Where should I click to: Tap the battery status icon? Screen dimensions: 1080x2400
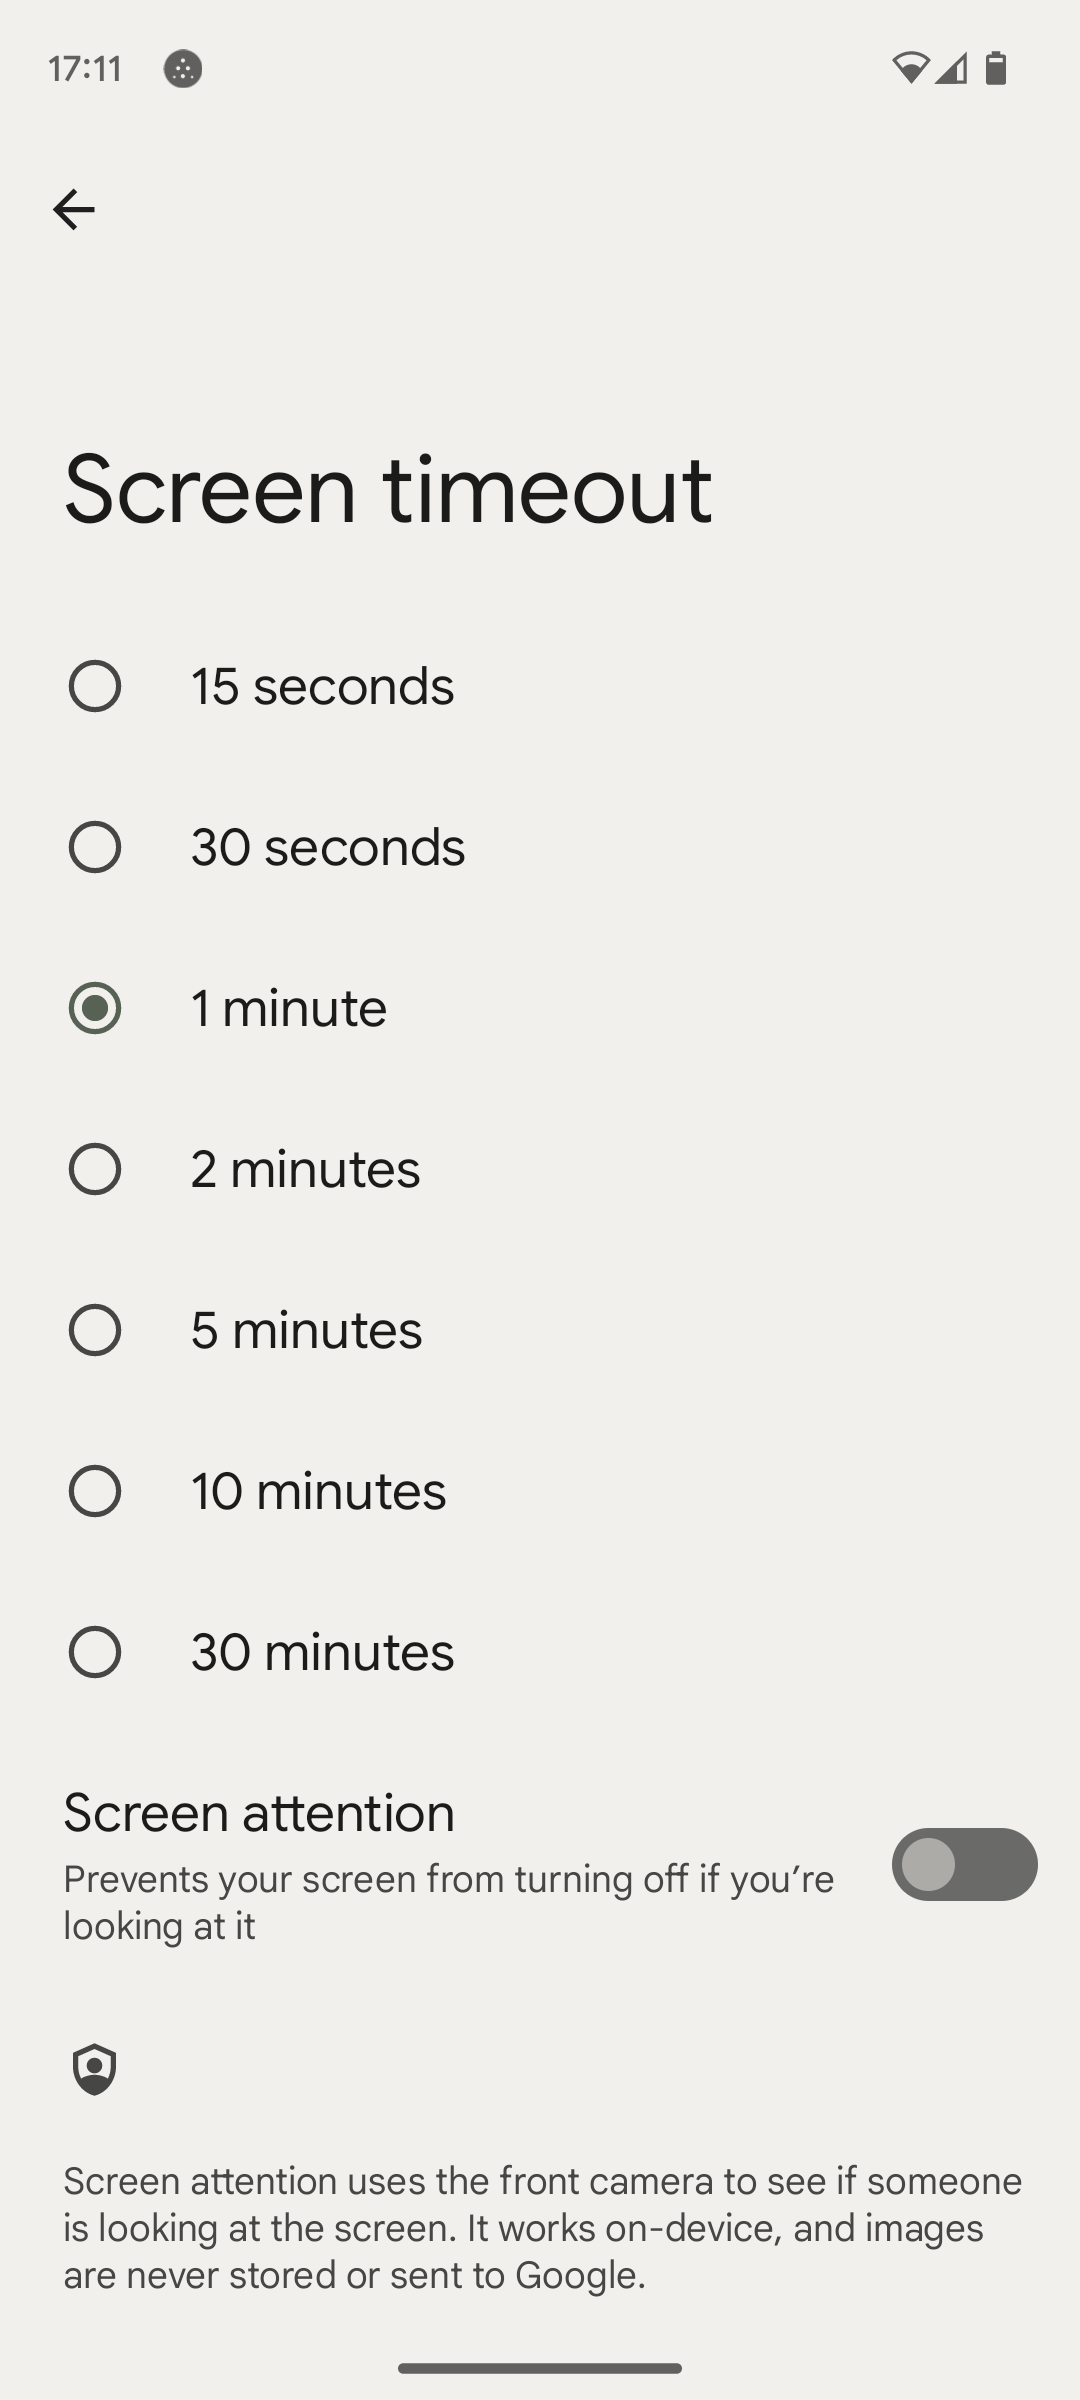995,68
